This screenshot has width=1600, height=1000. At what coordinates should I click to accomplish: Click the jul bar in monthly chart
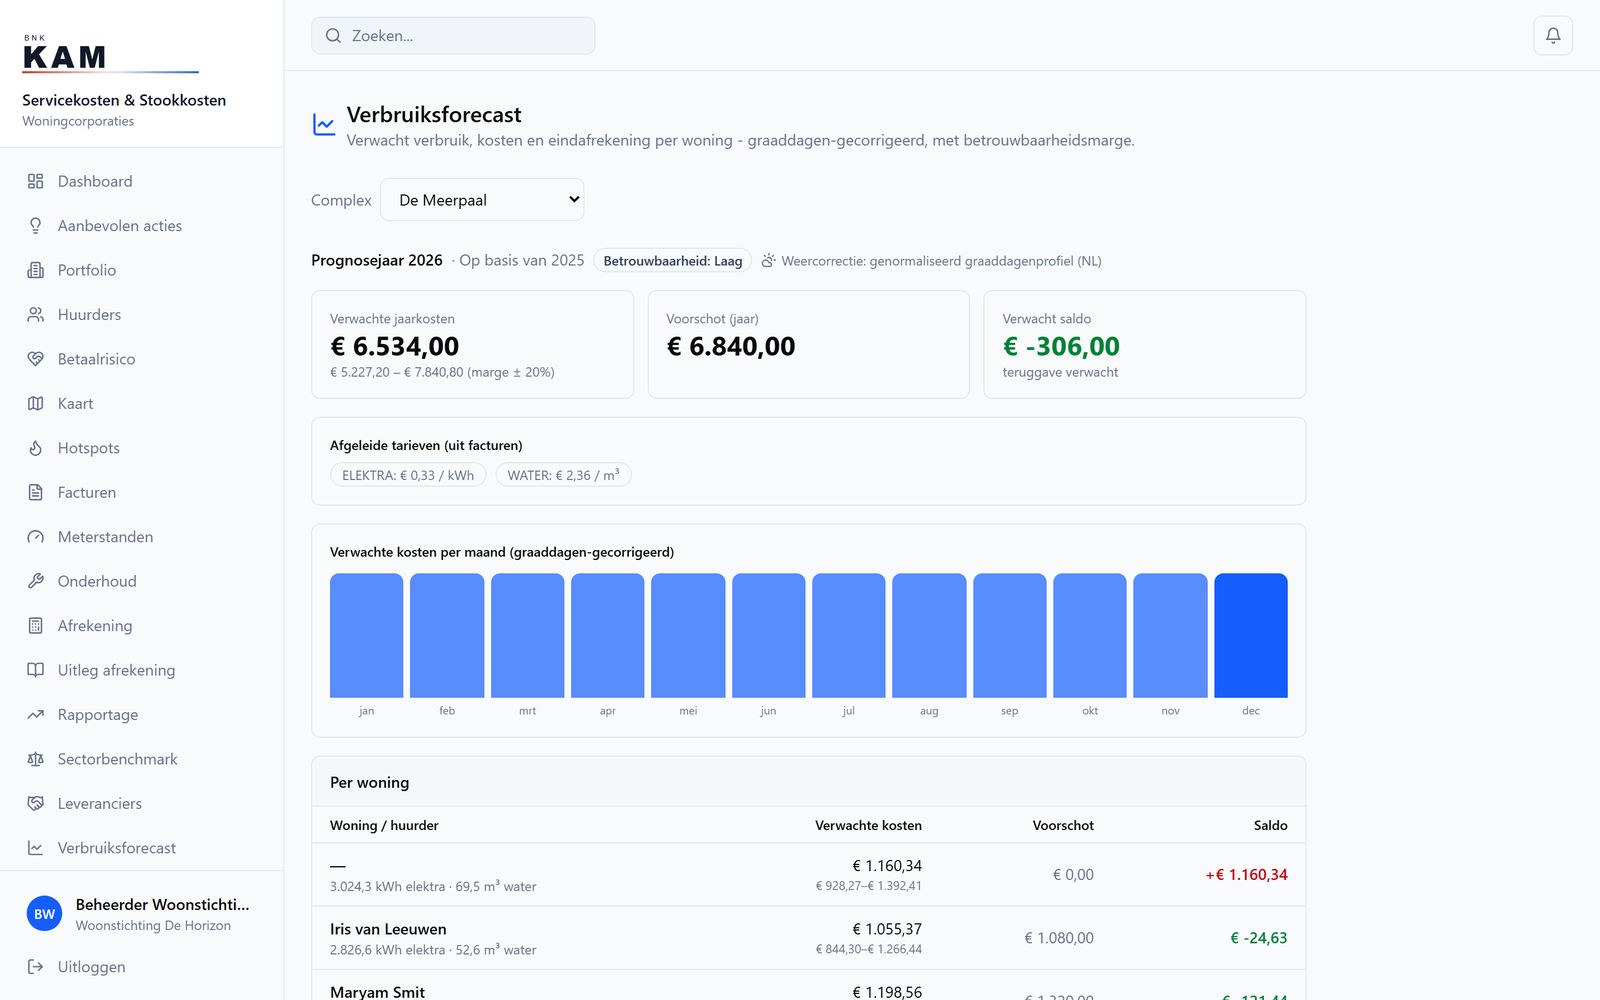pos(849,635)
